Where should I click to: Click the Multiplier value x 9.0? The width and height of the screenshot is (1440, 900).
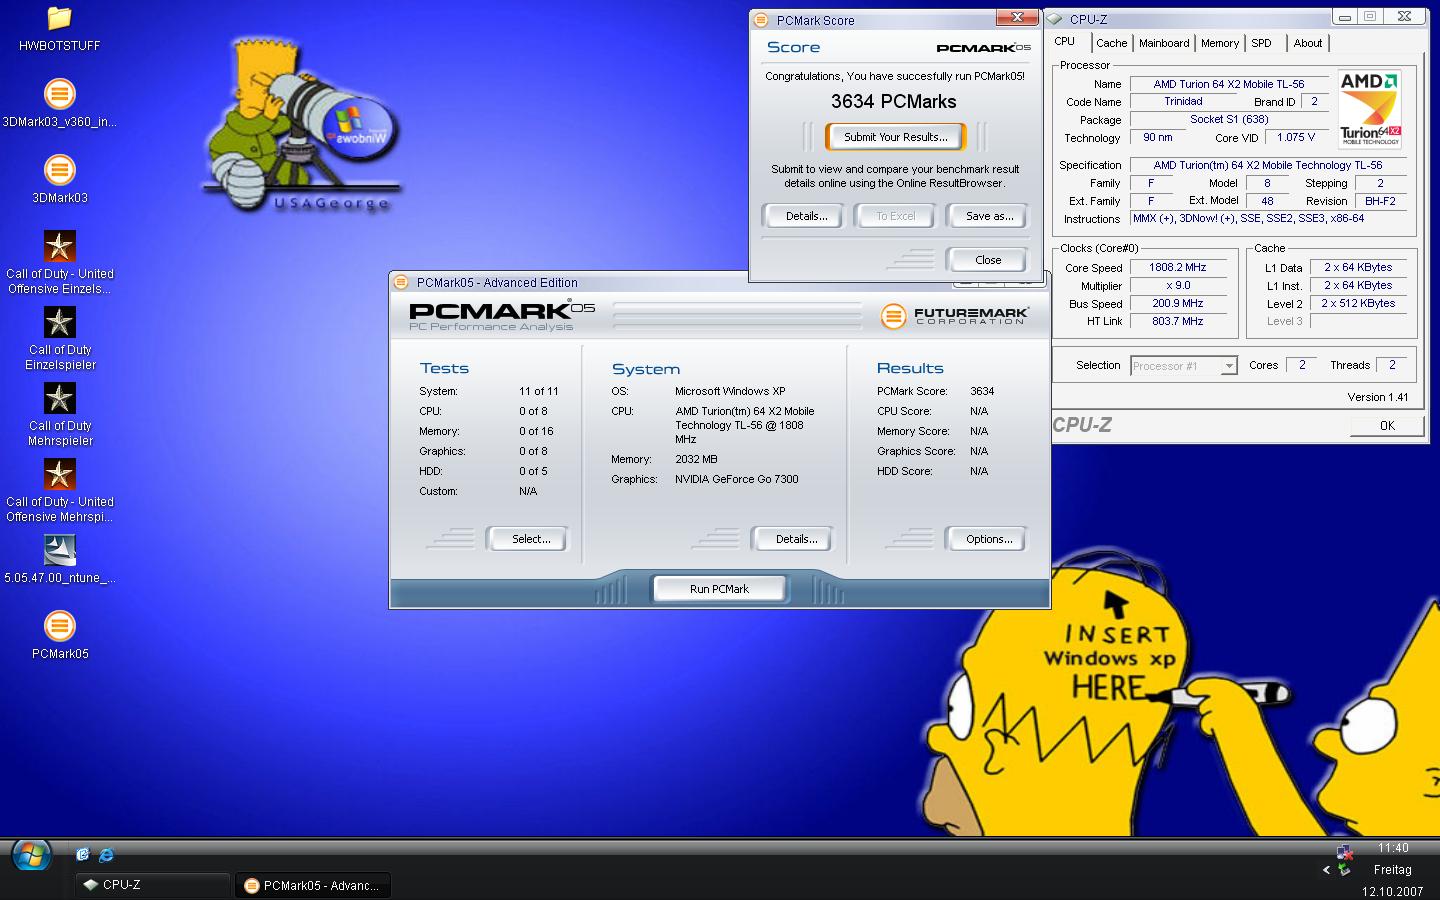click(x=1177, y=286)
